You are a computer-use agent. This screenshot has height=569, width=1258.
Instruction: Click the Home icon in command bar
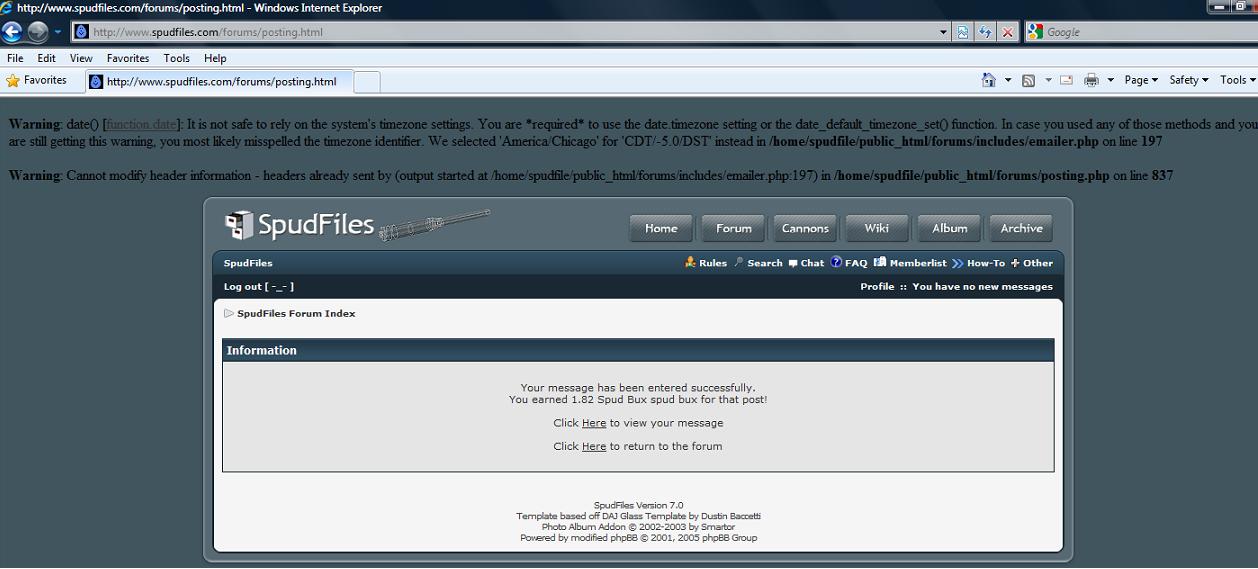pos(988,80)
